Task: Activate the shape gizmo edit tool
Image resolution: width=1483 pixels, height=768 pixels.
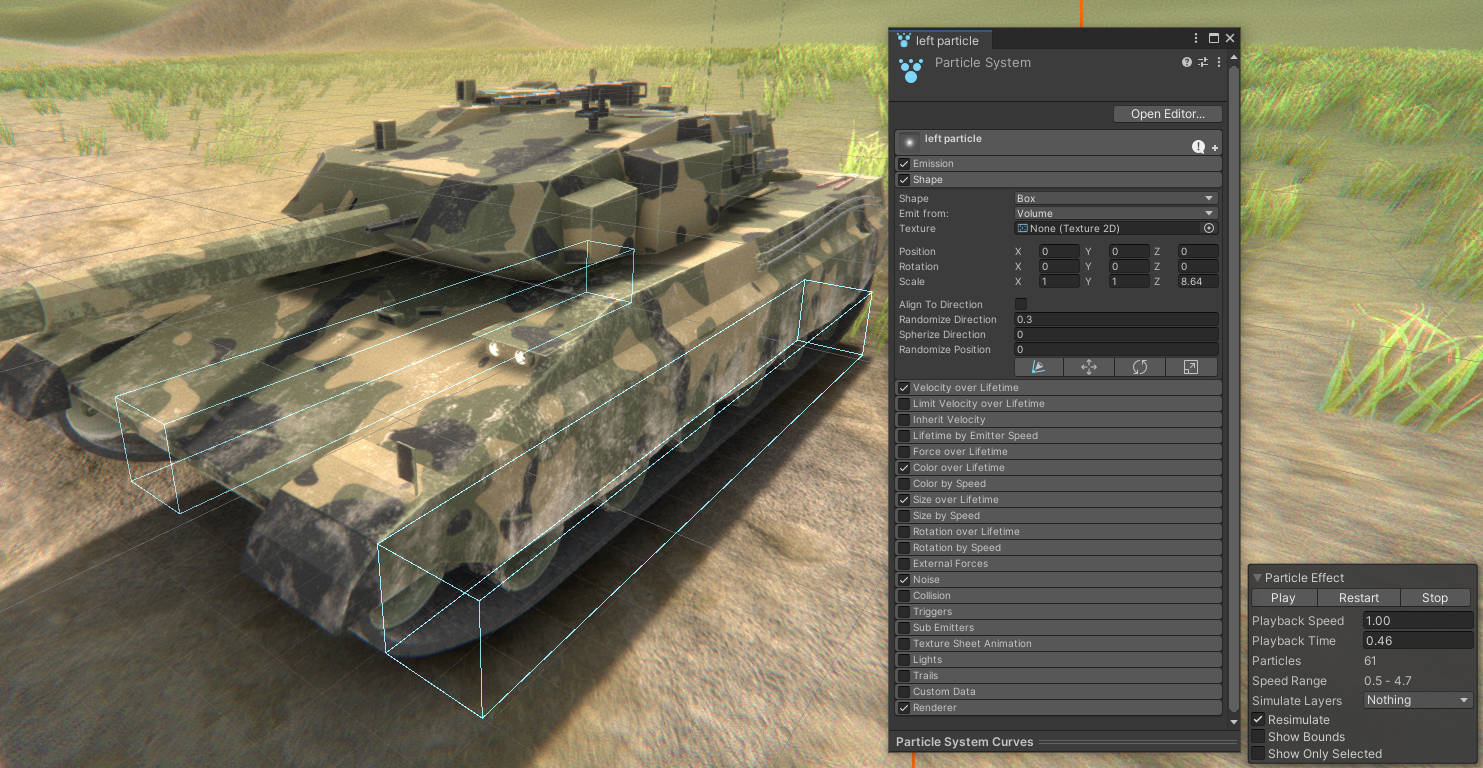Action: point(1039,367)
